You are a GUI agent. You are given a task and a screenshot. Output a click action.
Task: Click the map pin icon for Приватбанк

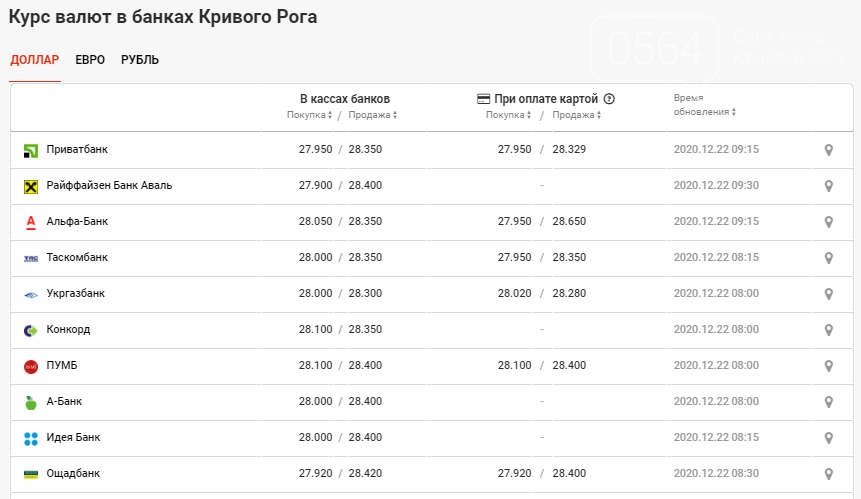(x=828, y=150)
